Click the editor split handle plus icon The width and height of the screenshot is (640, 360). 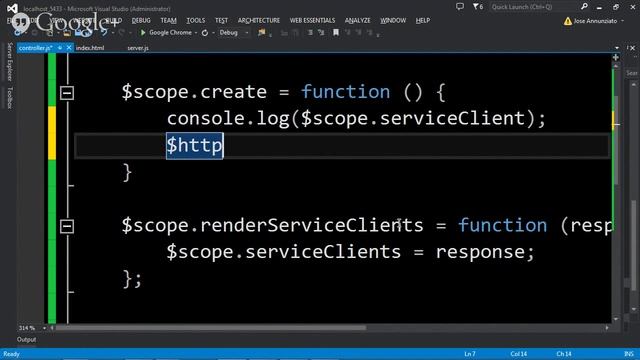[x=616, y=58]
